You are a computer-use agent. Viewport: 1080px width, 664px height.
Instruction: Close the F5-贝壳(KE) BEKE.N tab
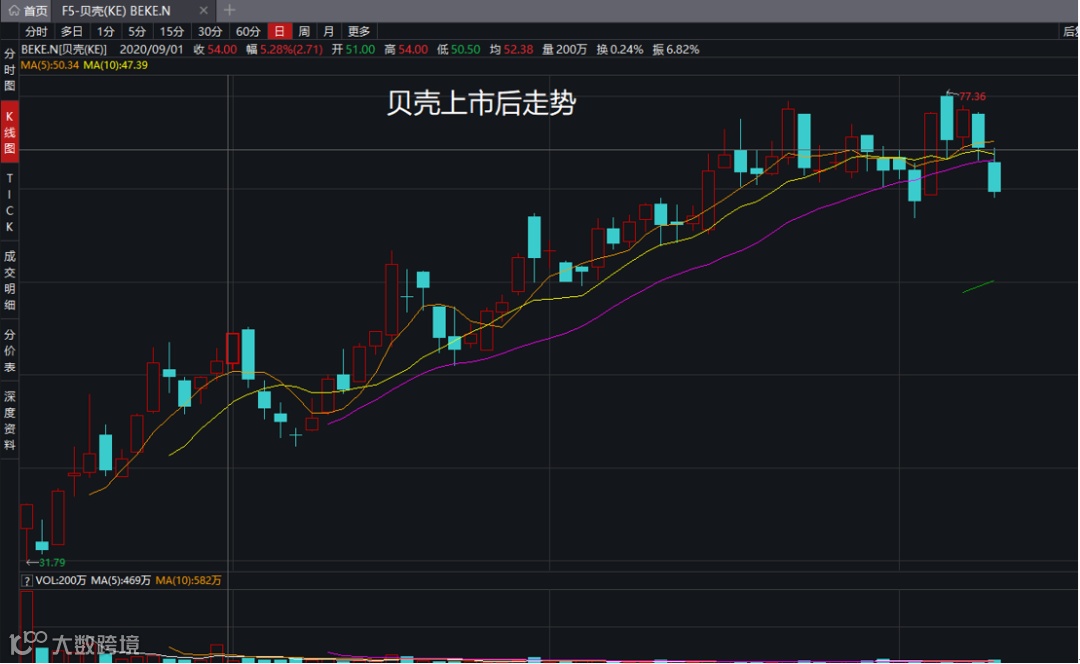click(203, 10)
